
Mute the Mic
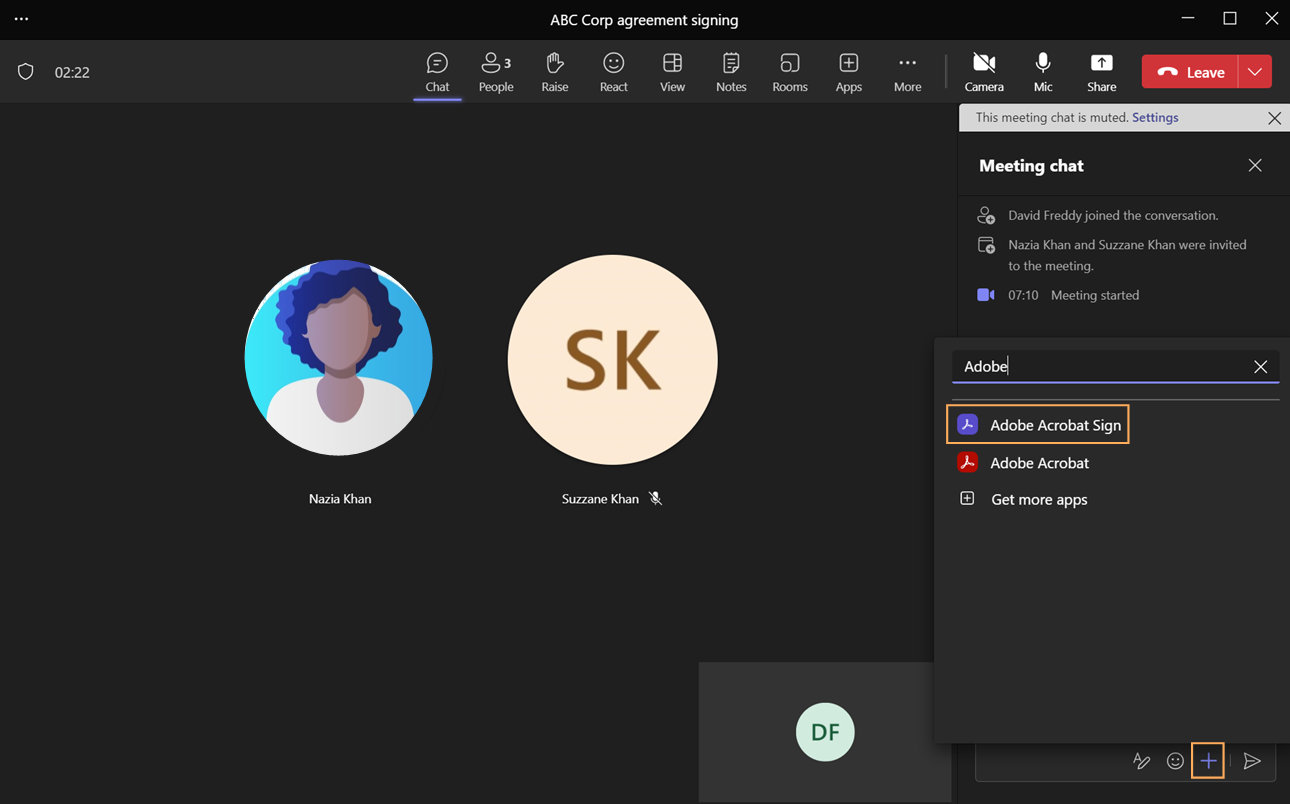1042,71
